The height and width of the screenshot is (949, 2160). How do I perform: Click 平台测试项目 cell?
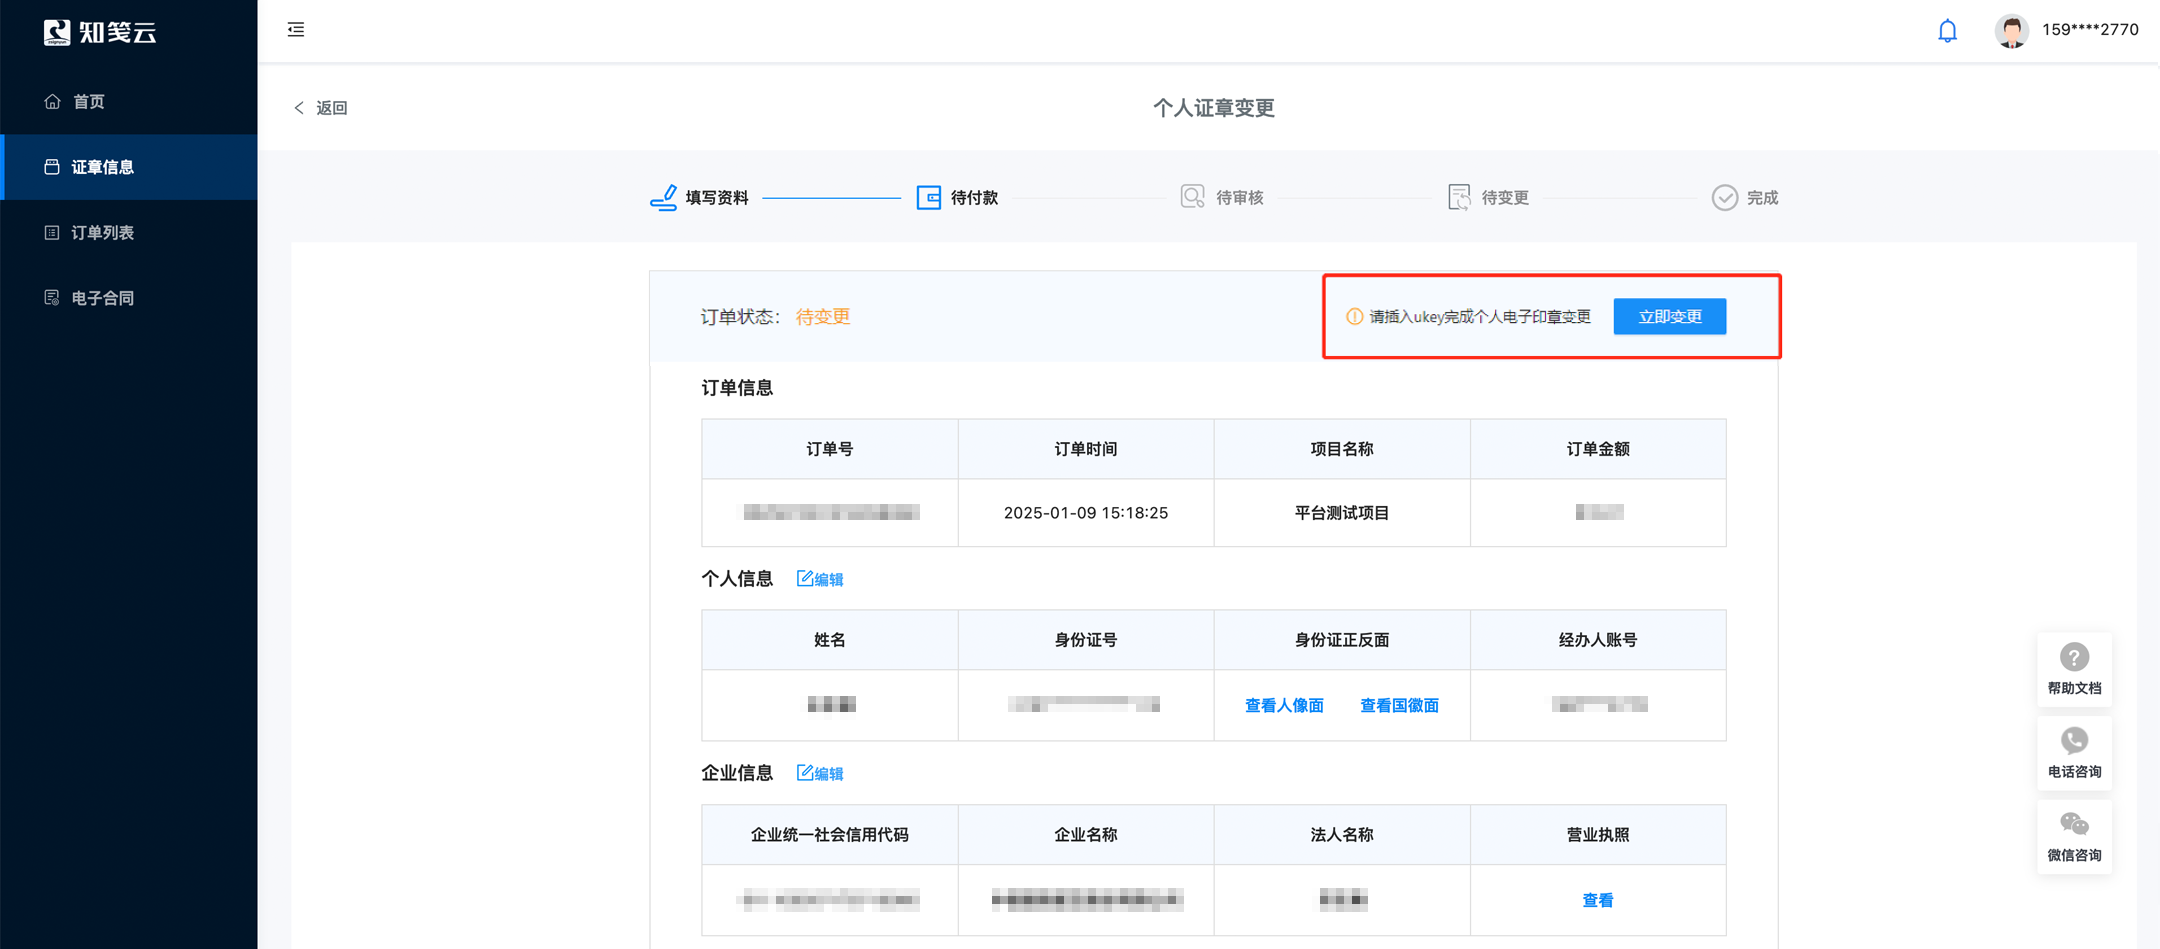click(1342, 513)
